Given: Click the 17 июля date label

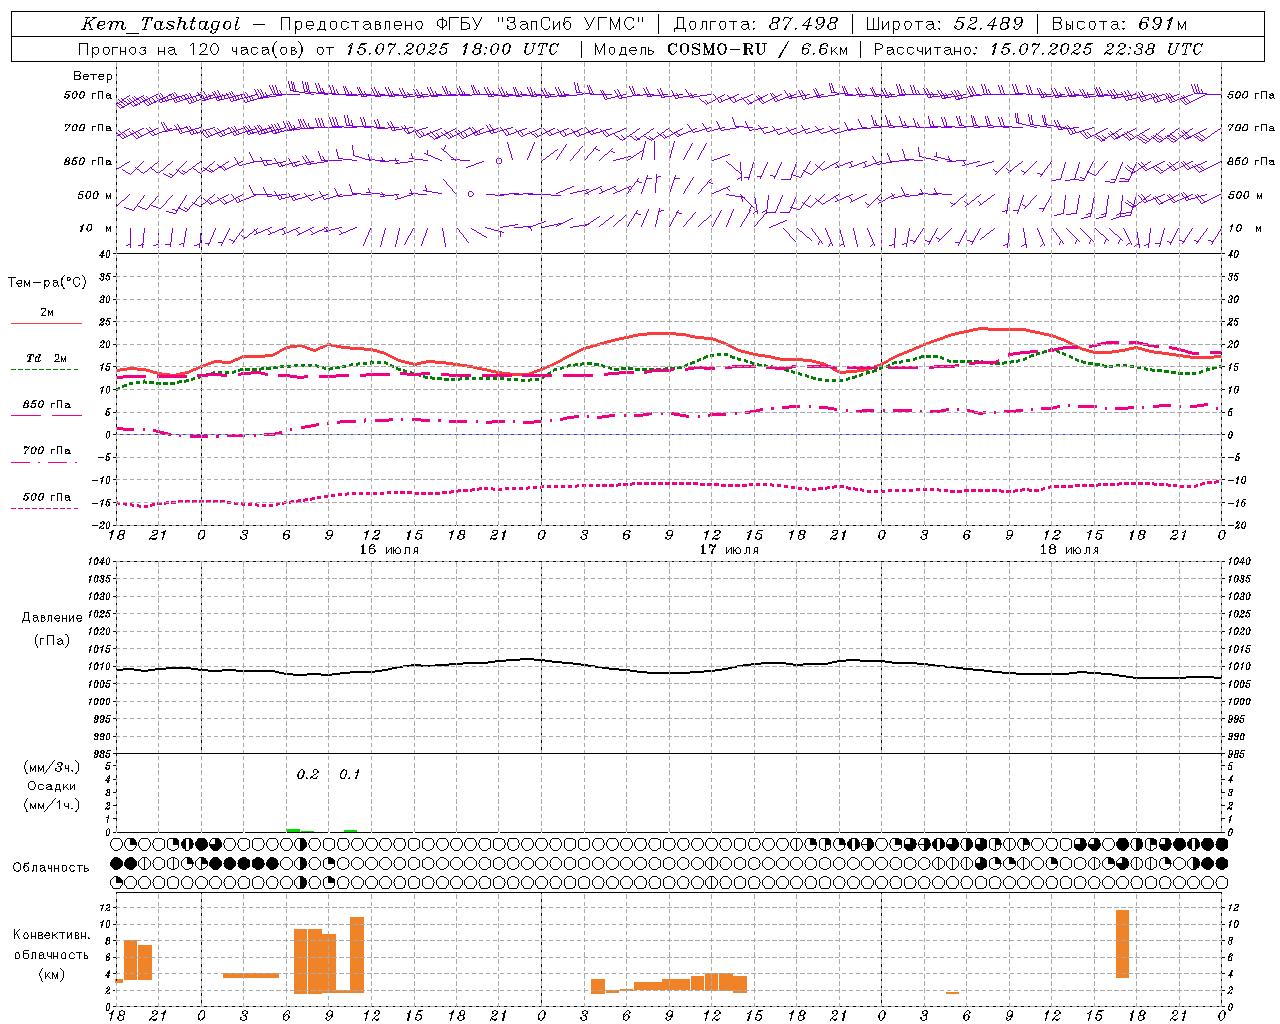Looking at the screenshot, I should click(728, 549).
